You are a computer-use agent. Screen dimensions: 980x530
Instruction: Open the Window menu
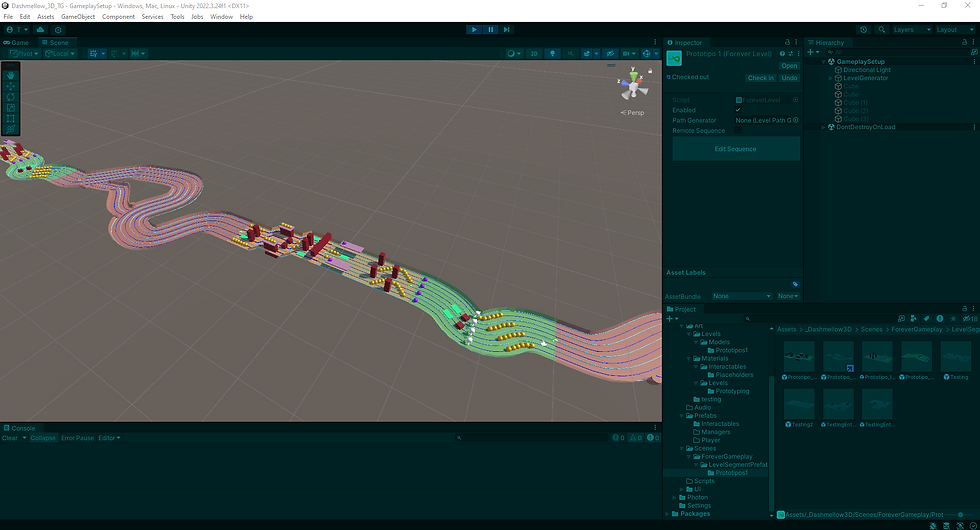[221, 17]
